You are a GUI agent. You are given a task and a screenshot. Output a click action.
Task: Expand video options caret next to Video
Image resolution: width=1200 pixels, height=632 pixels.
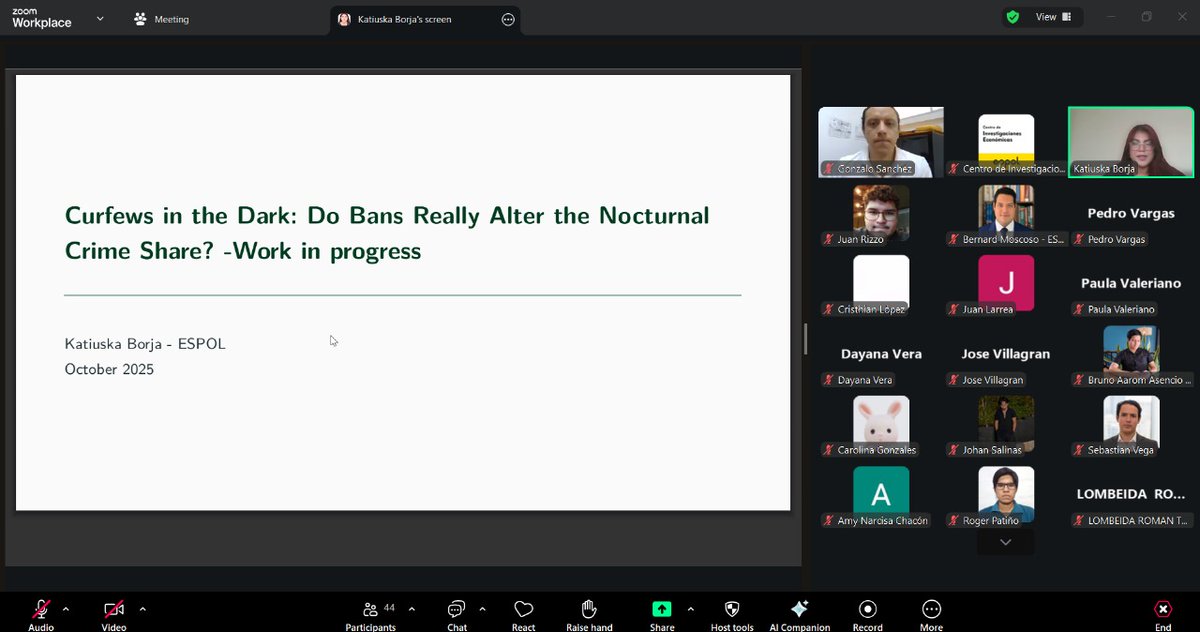[x=142, y=608]
